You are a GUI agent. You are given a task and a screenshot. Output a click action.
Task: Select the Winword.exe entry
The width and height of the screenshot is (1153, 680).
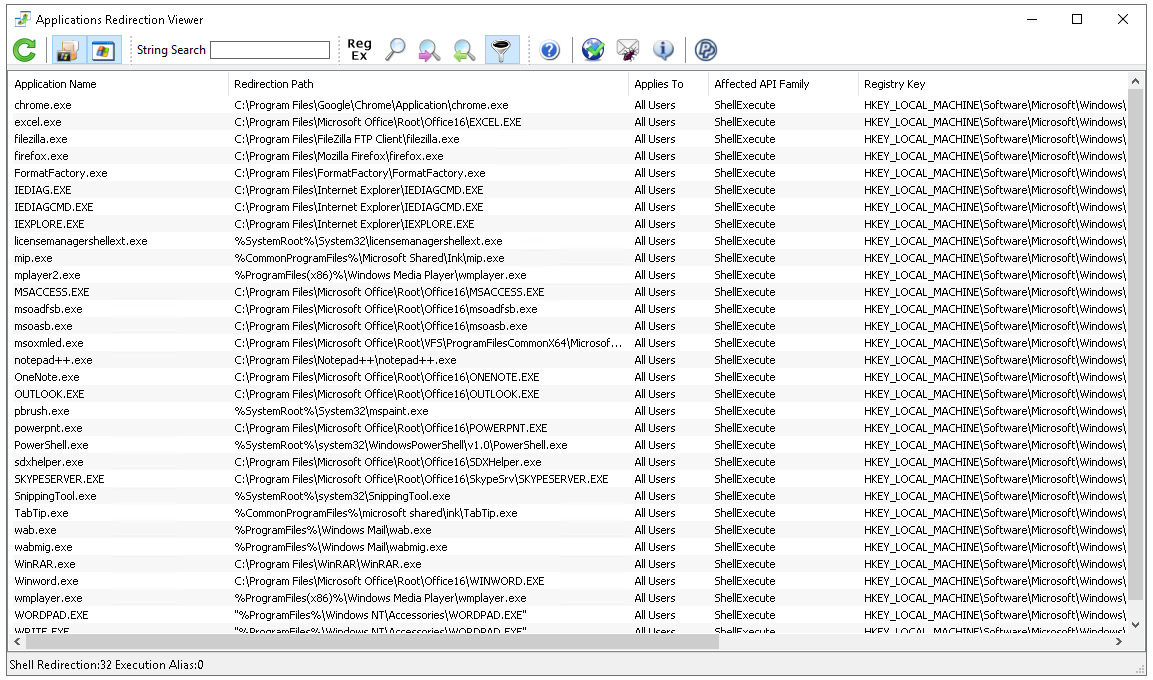click(567, 581)
